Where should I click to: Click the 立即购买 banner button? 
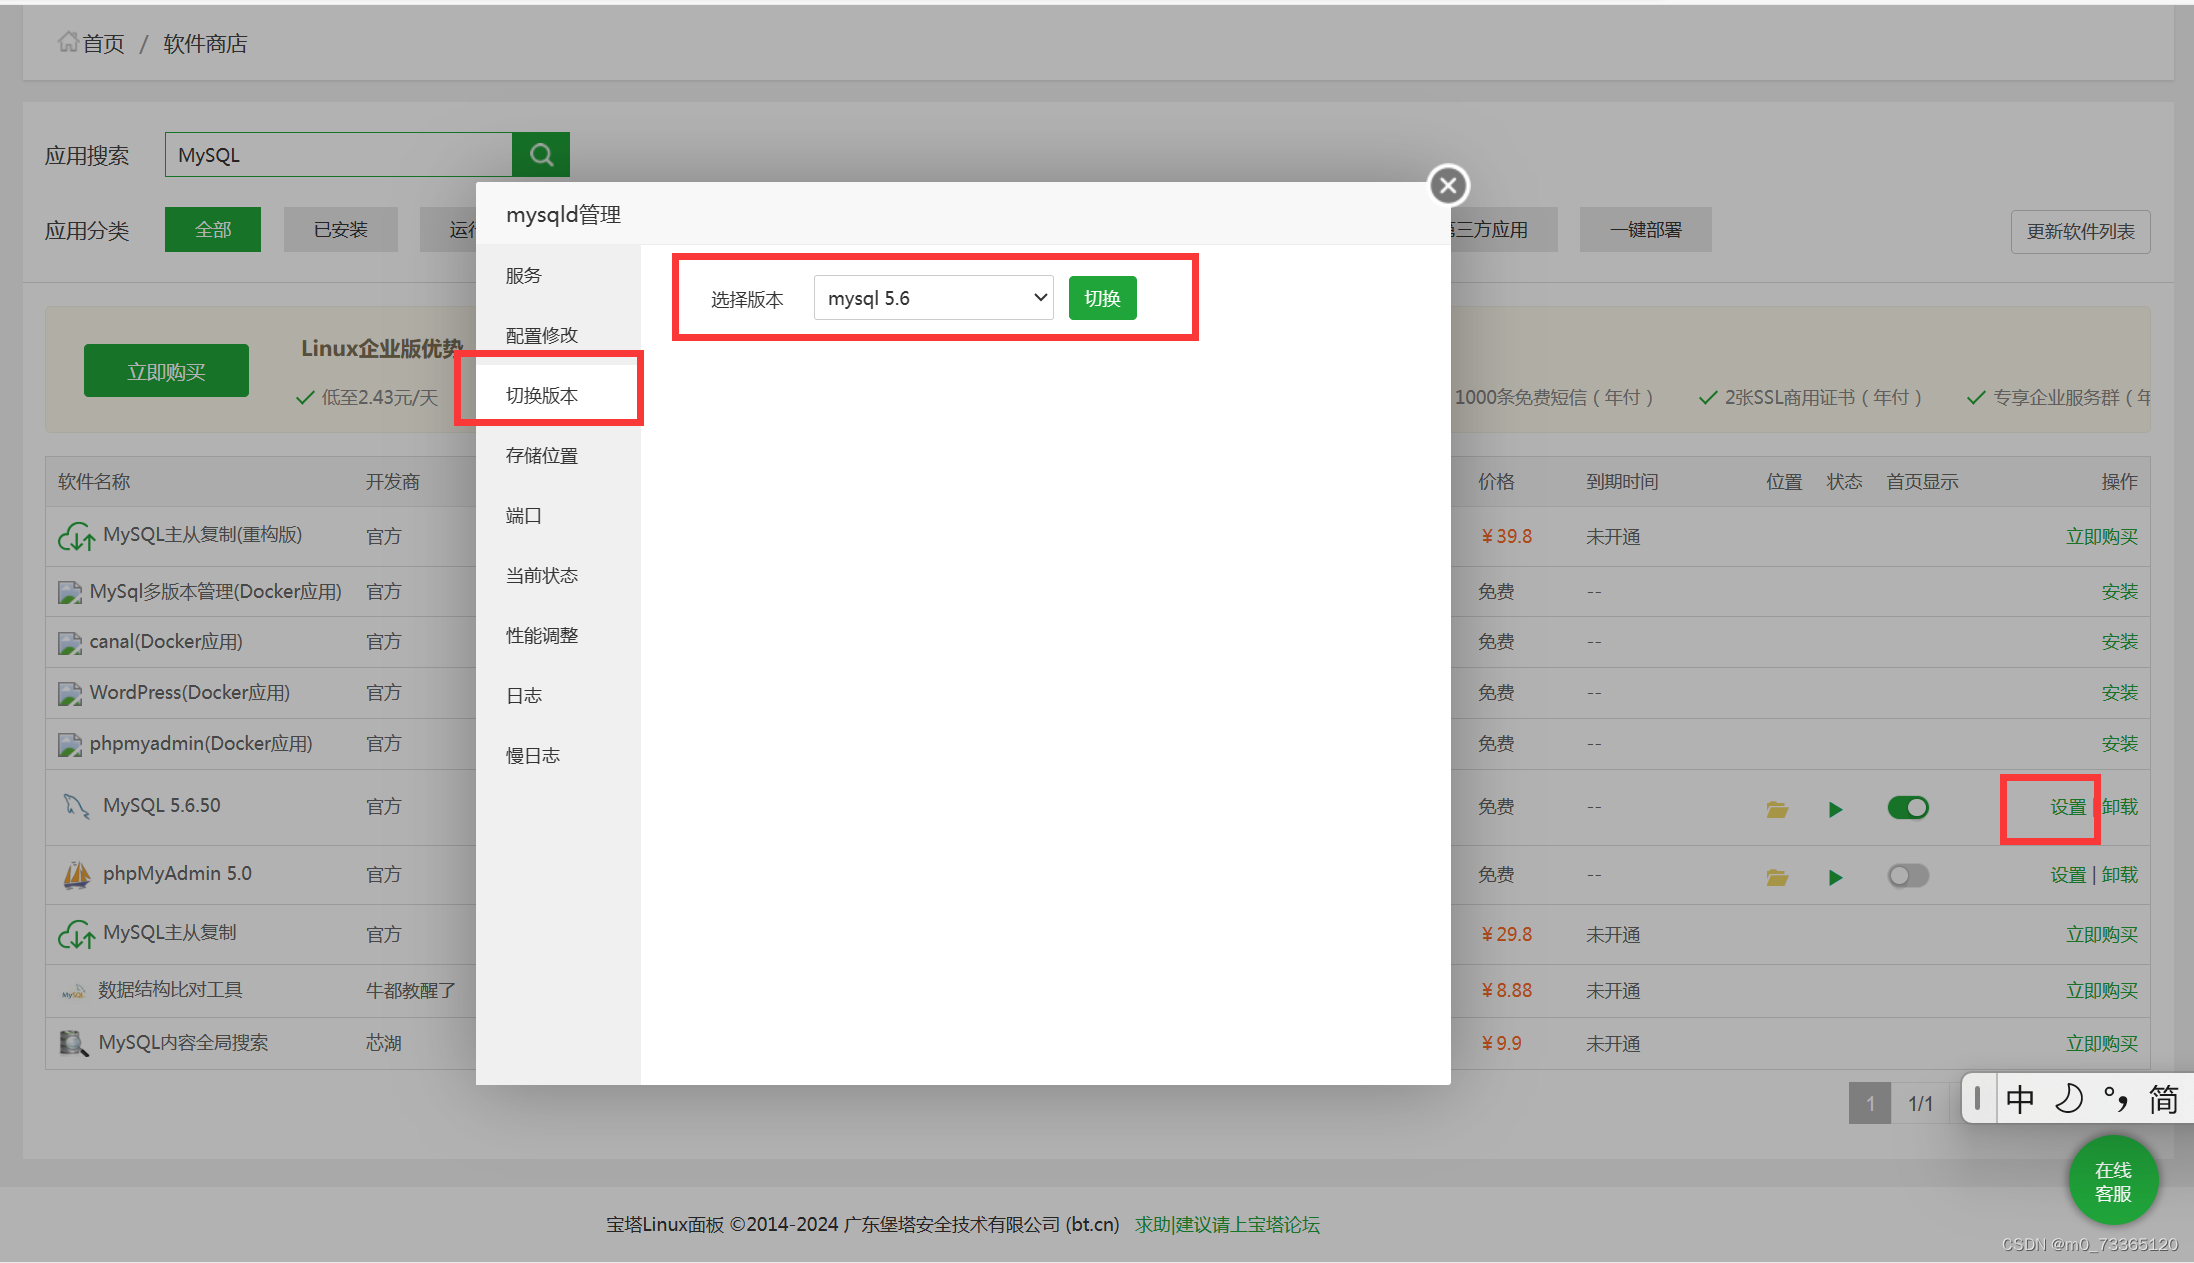tap(166, 371)
